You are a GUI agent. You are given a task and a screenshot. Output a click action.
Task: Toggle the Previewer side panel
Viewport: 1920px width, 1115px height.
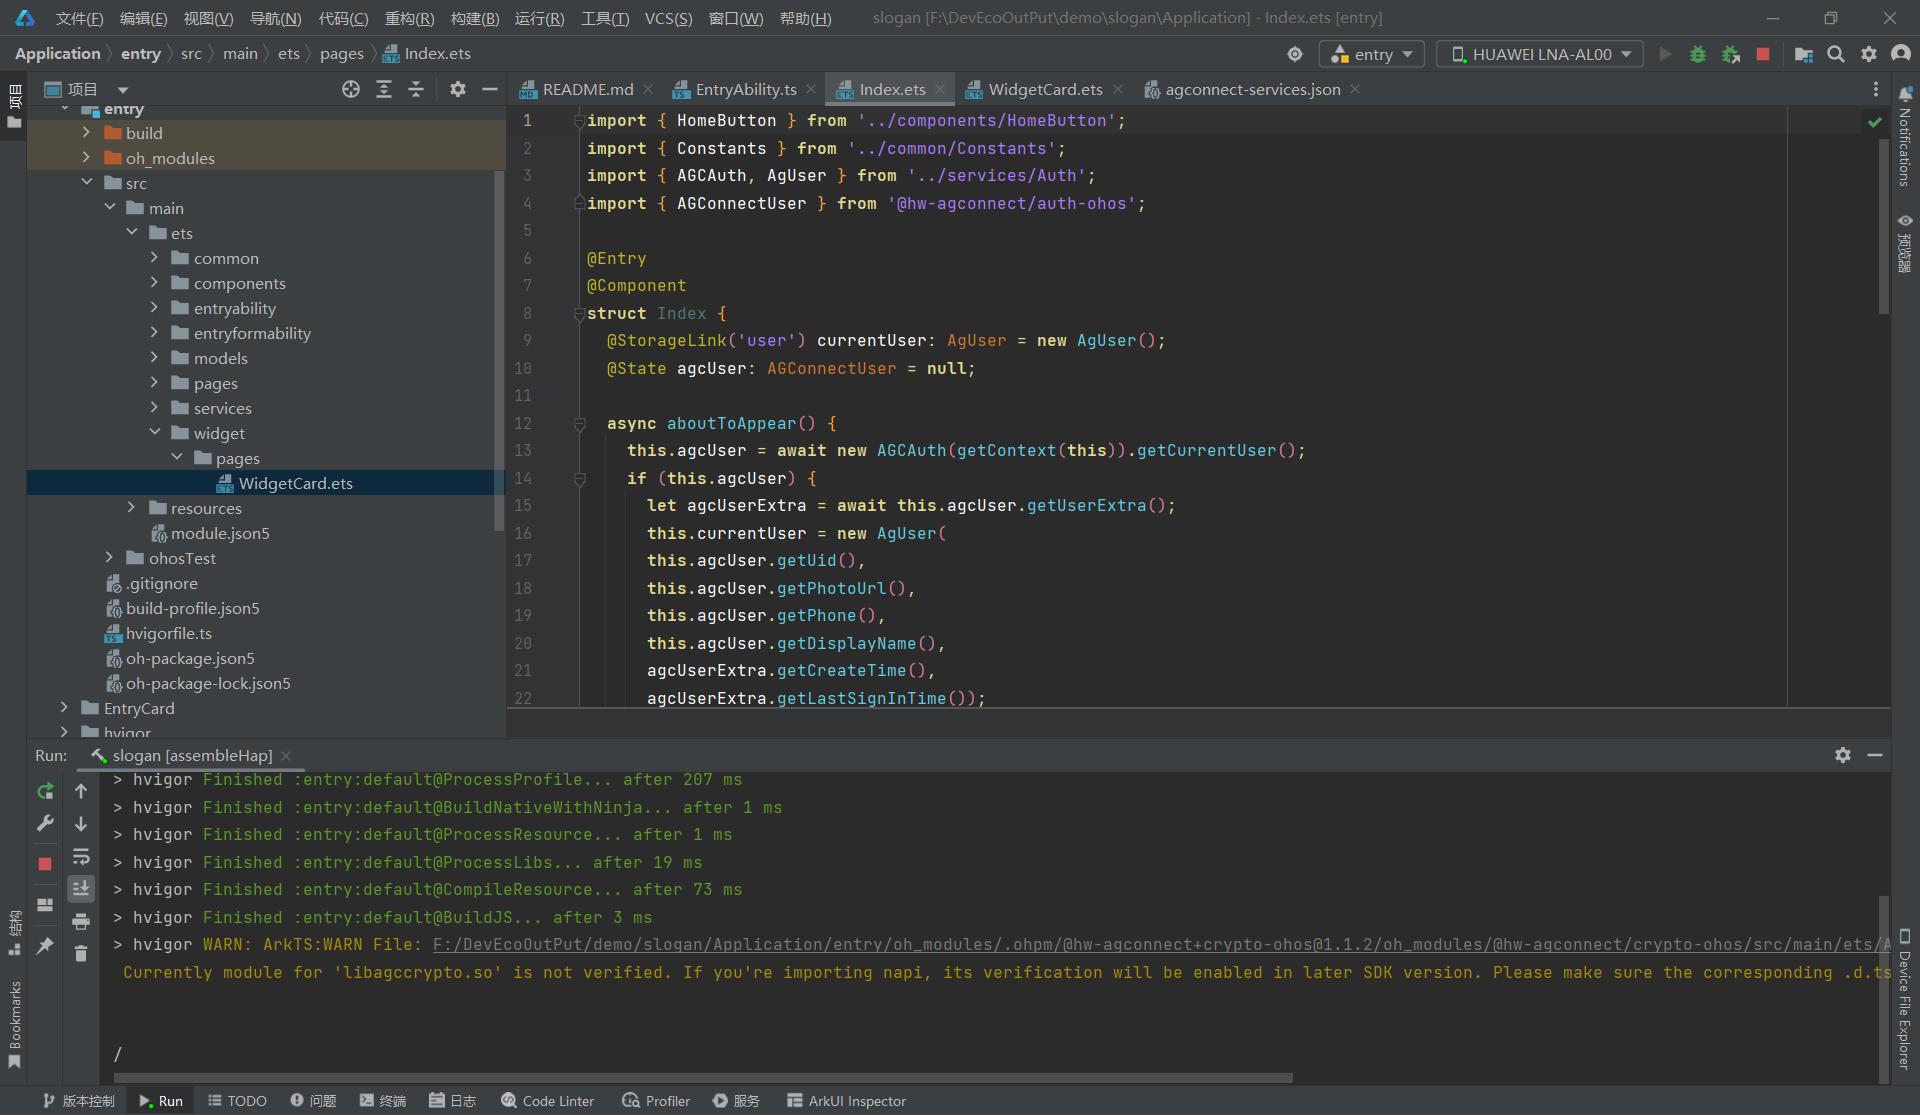tap(1904, 245)
